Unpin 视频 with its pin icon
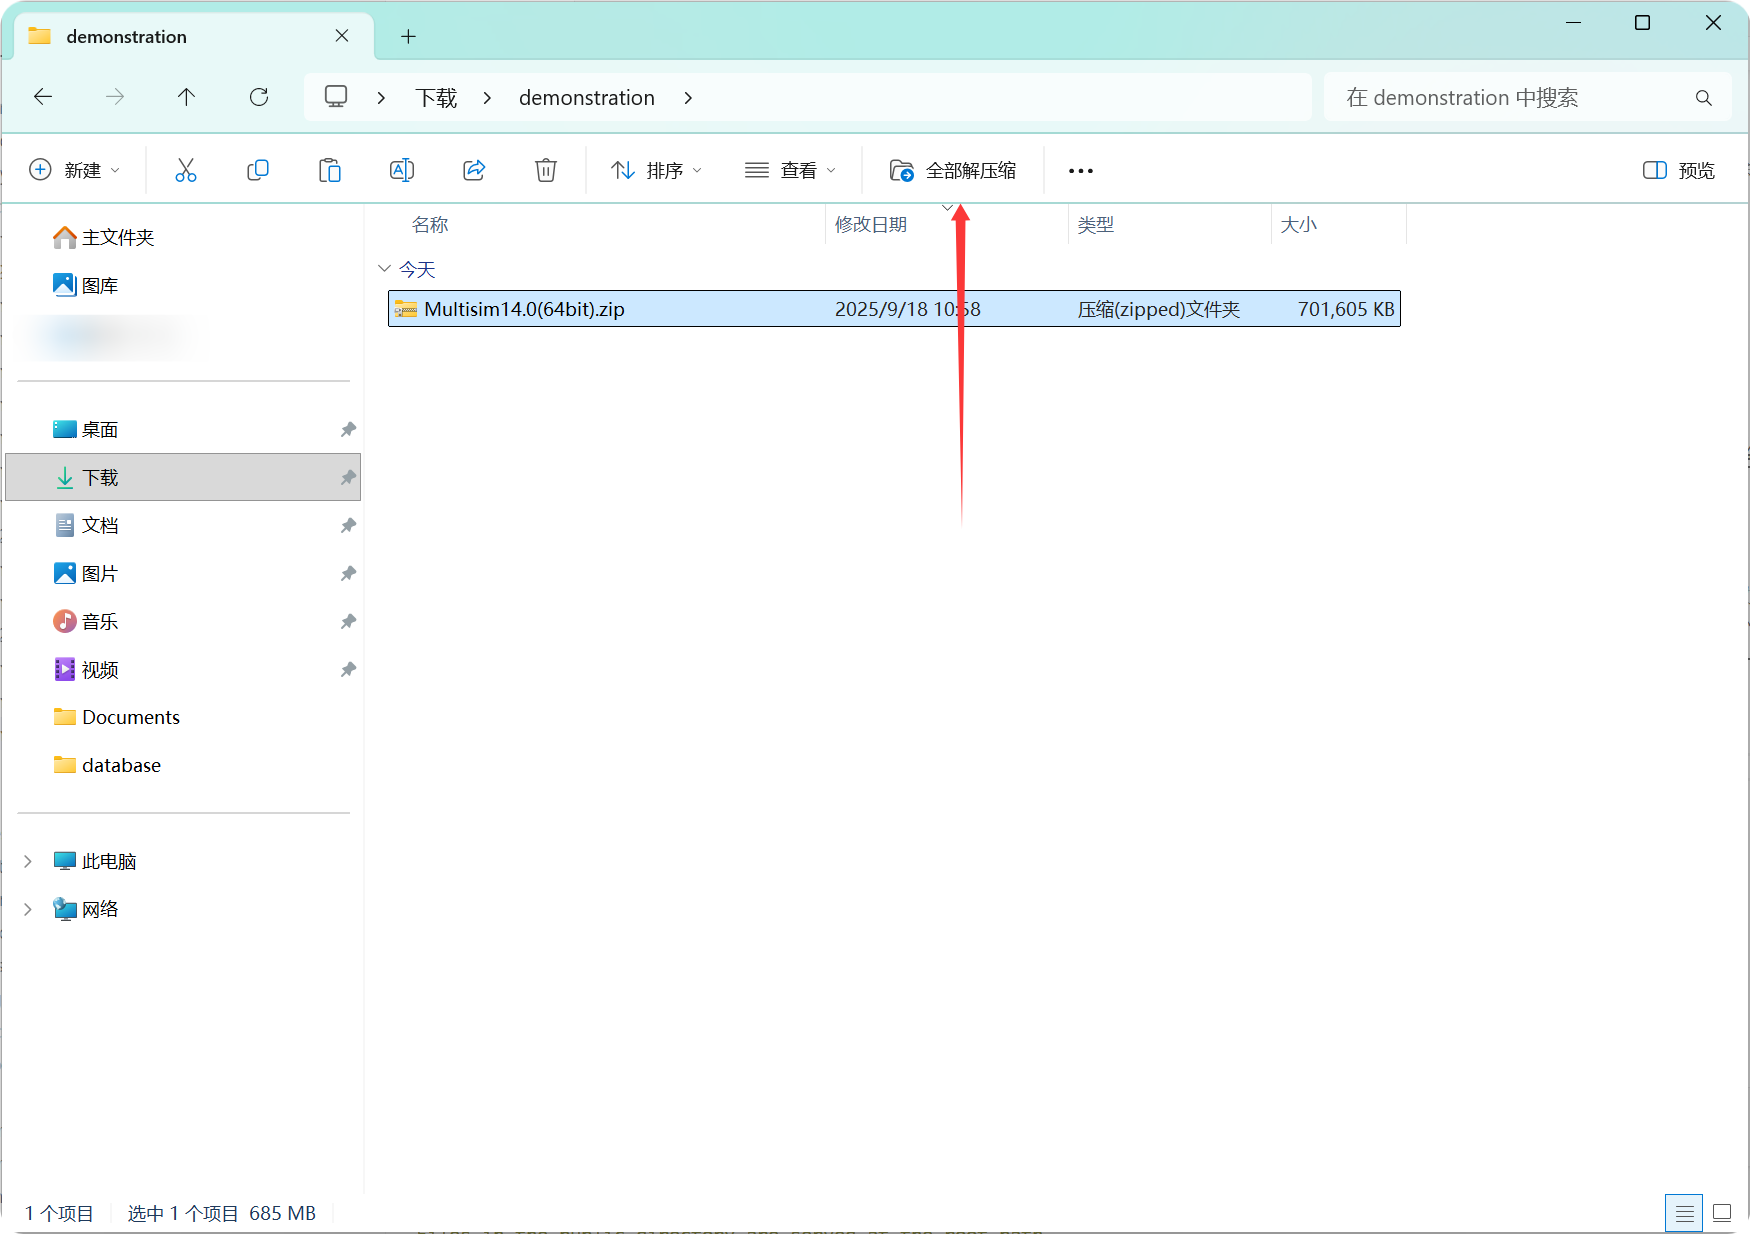The width and height of the screenshot is (1750, 1234). coord(348,669)
